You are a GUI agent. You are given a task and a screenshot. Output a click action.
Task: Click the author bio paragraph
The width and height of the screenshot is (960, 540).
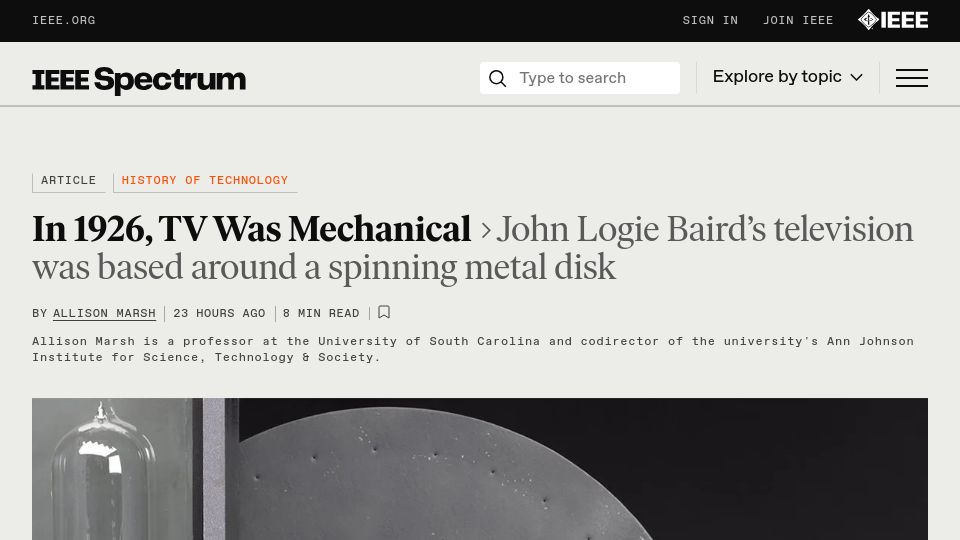click(473, 350)
